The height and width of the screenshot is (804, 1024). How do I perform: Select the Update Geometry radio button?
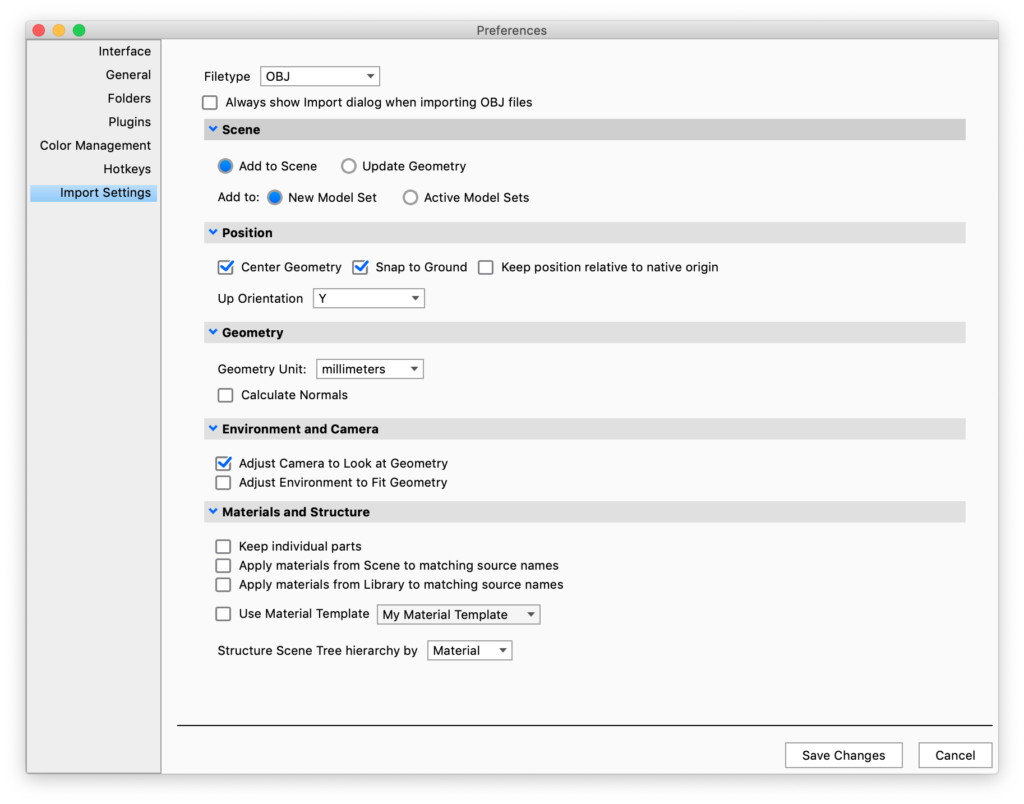pos(349,166)
